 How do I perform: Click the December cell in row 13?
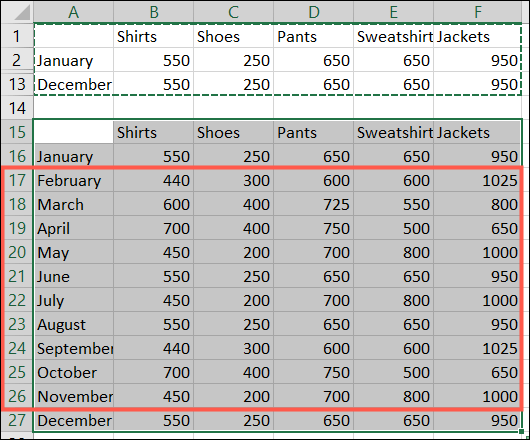click(74, 84)
